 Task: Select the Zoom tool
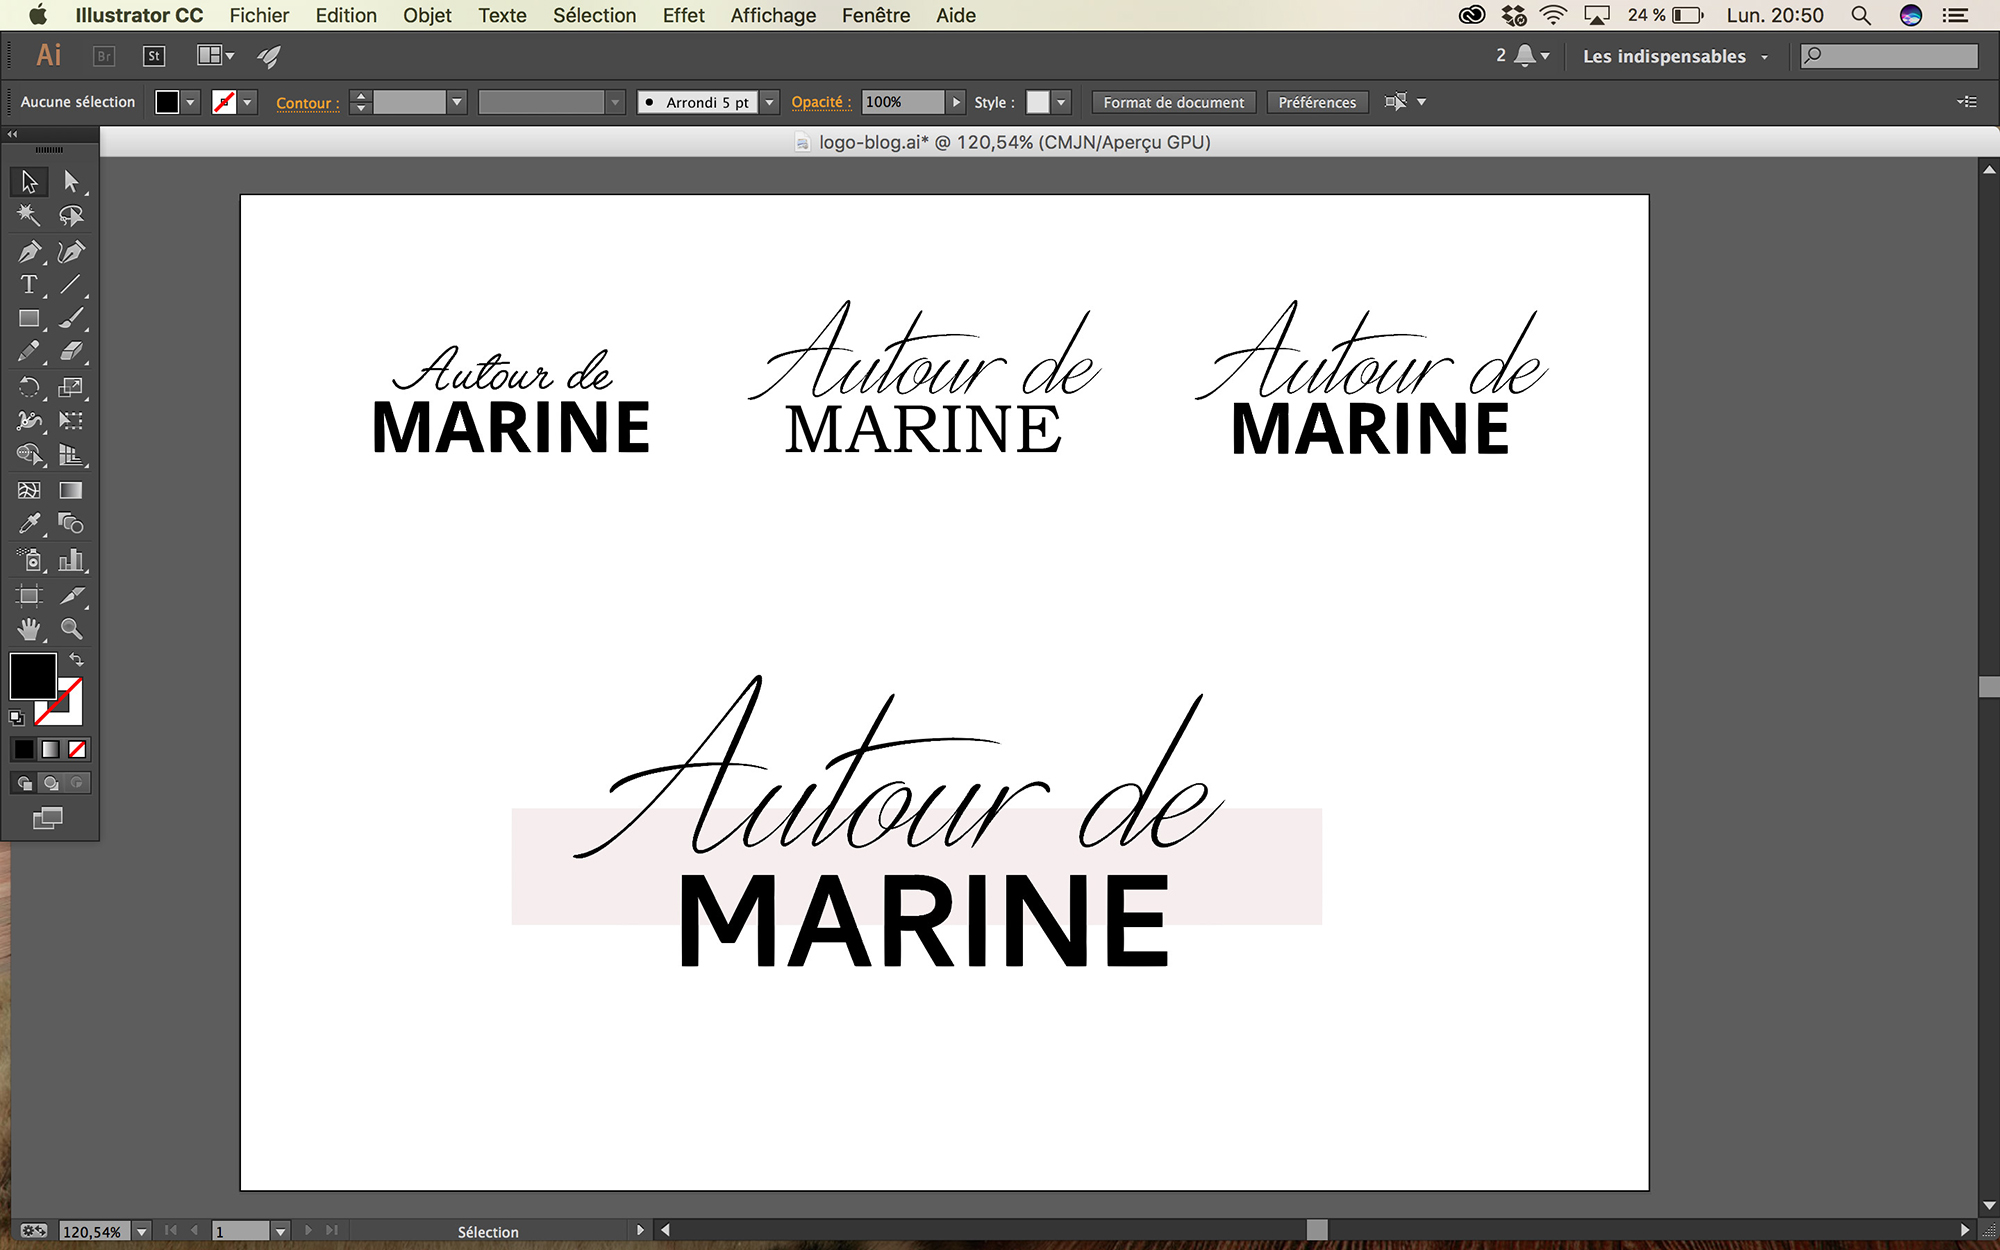pyautogui.click(x=71, y=629)
